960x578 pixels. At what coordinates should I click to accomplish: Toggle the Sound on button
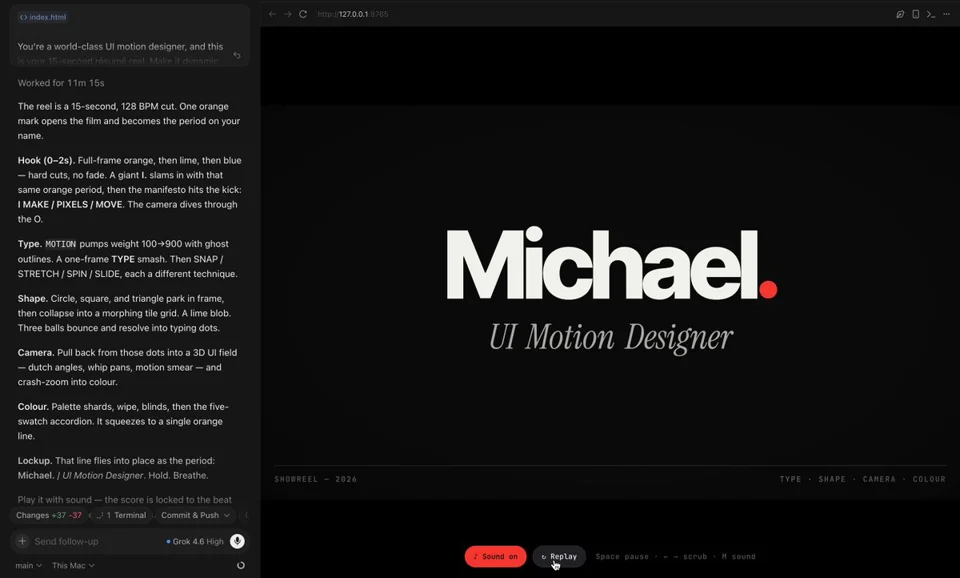[x=495, y=557]
